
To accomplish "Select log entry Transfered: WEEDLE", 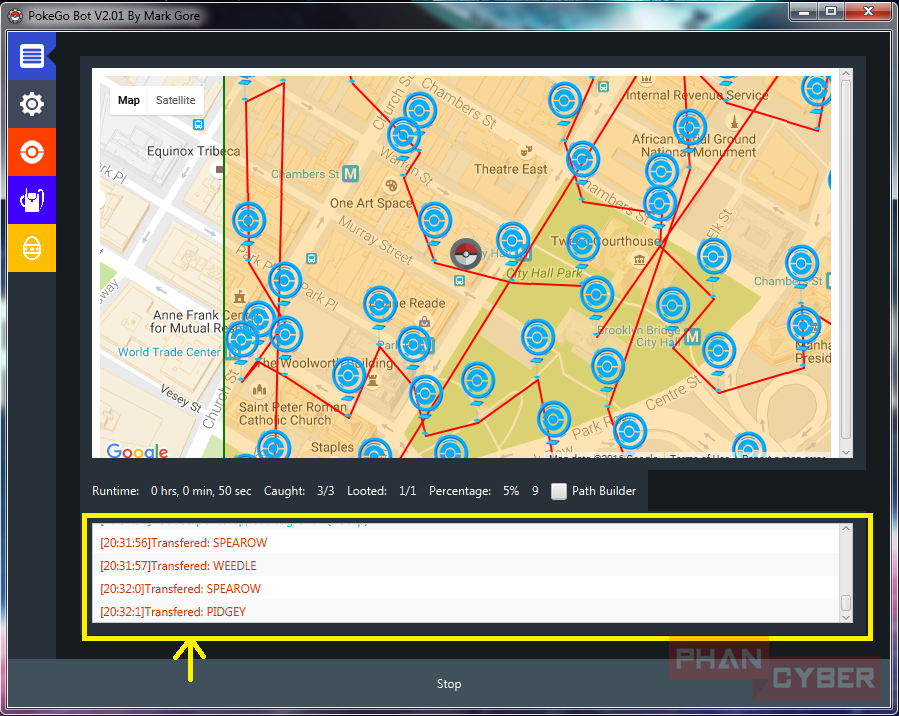I will [x=466, y=566].
